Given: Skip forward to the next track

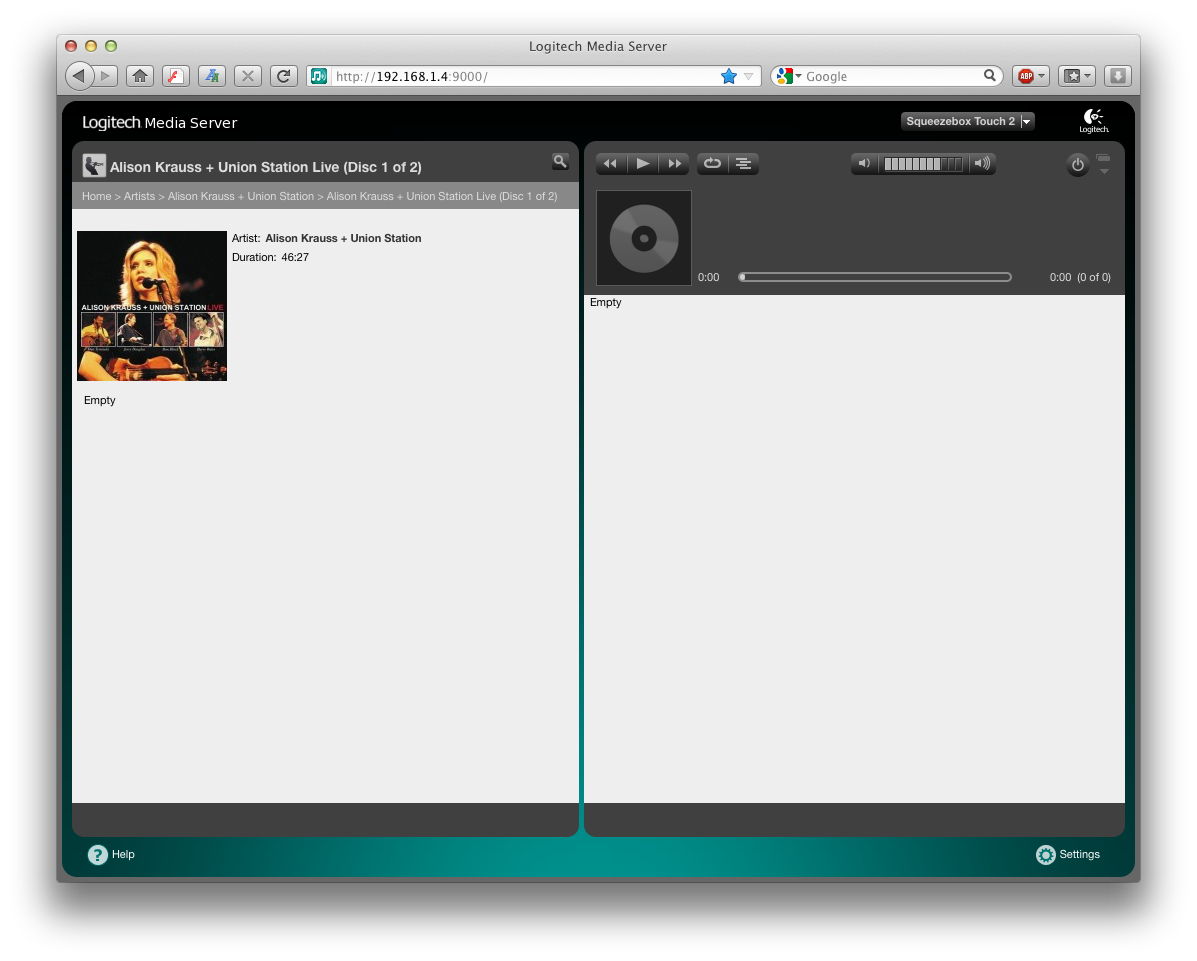Looking at the screenshot, I should coord(675,164).
